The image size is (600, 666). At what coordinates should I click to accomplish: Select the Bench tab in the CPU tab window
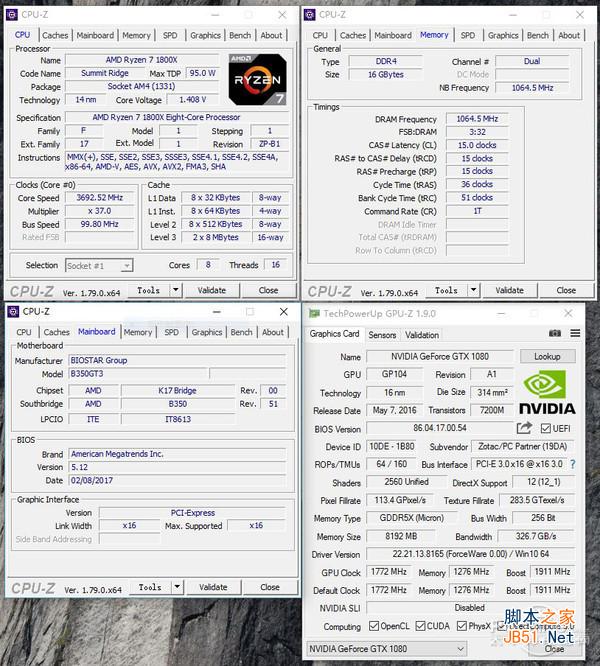tap(240, 35)
